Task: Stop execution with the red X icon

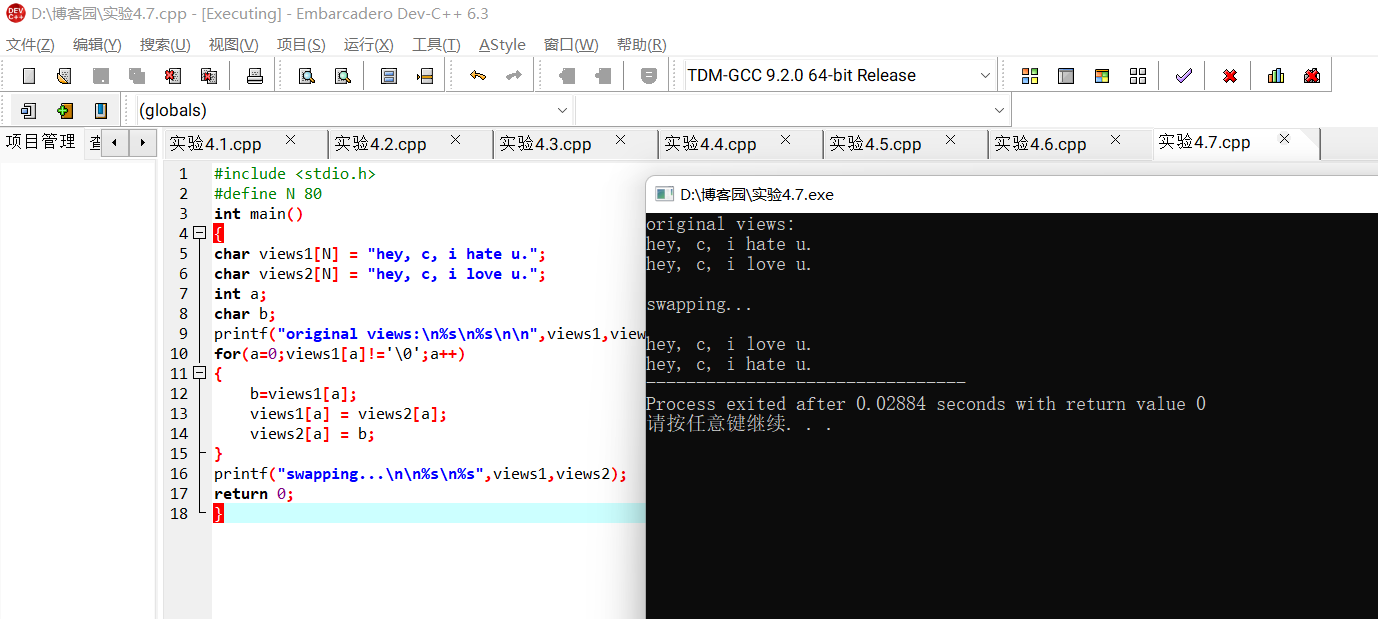Action: [1230, 76]
